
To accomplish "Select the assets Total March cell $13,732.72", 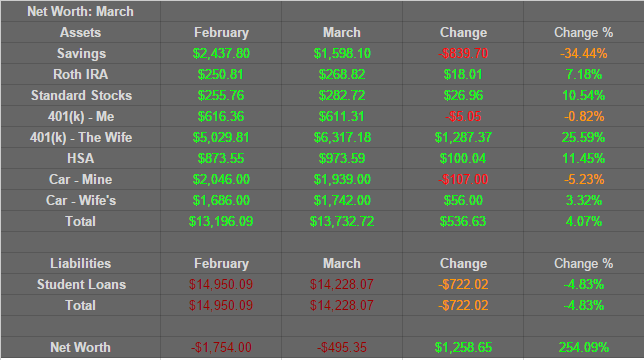I will click(342, 221).
